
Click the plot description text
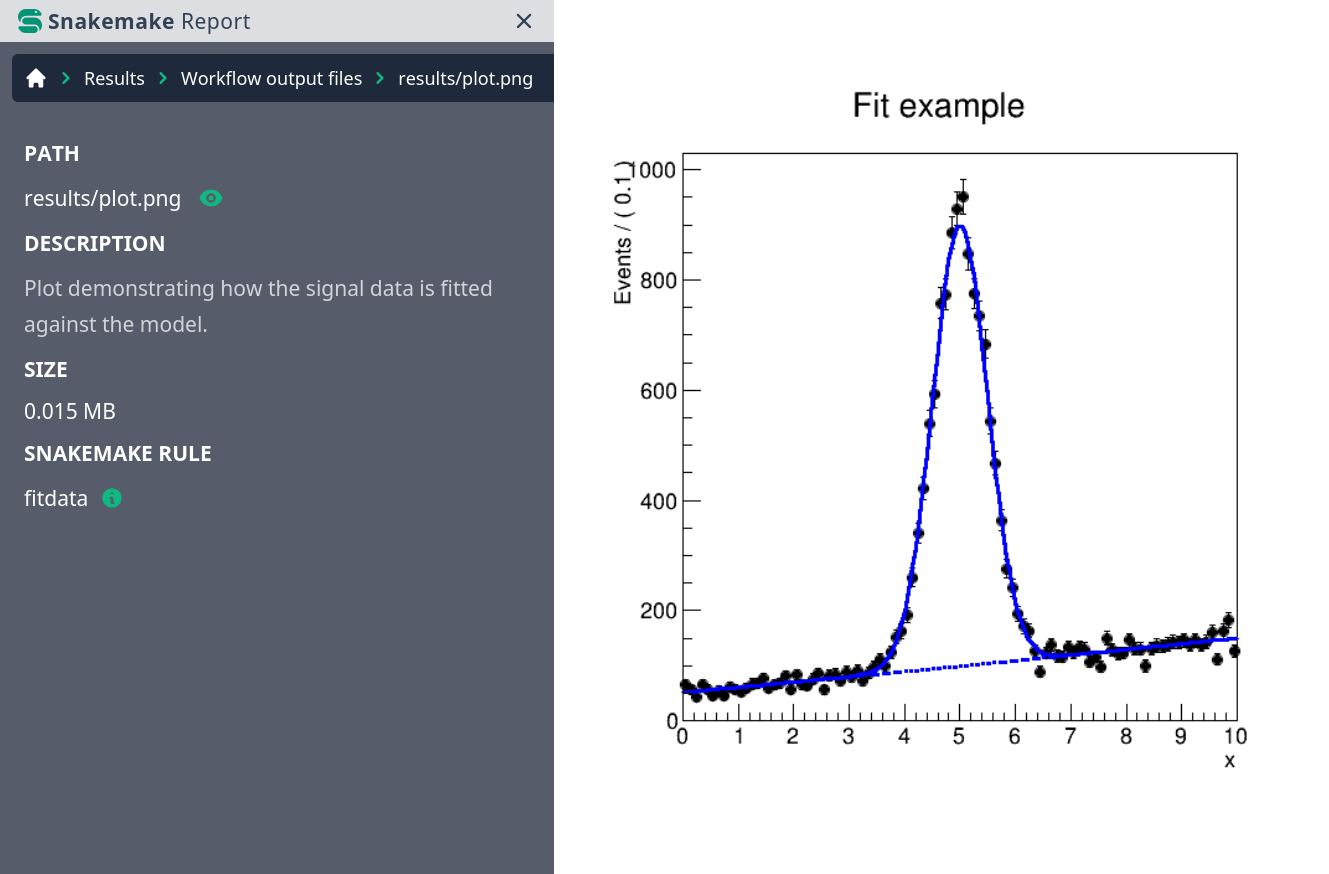[x=258, y=306]
